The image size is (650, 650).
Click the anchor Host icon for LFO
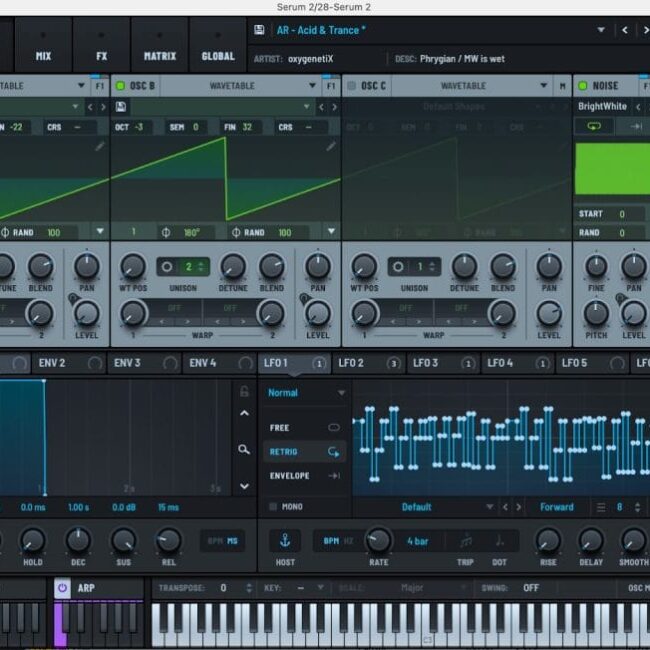[283, 541]
